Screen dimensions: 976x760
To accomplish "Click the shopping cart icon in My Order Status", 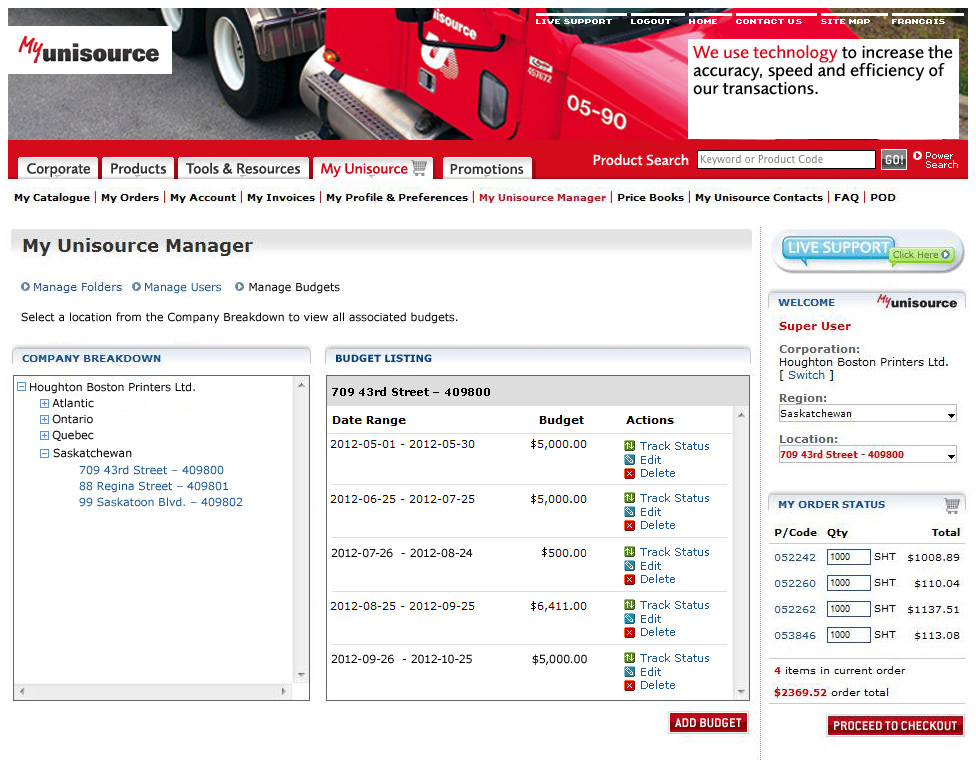I will pos(952,505).
